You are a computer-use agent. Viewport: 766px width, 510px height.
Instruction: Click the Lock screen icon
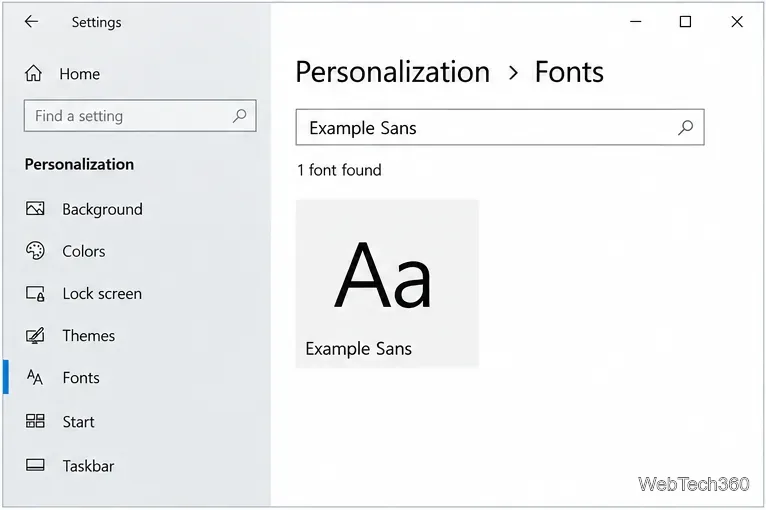point(35,294)
